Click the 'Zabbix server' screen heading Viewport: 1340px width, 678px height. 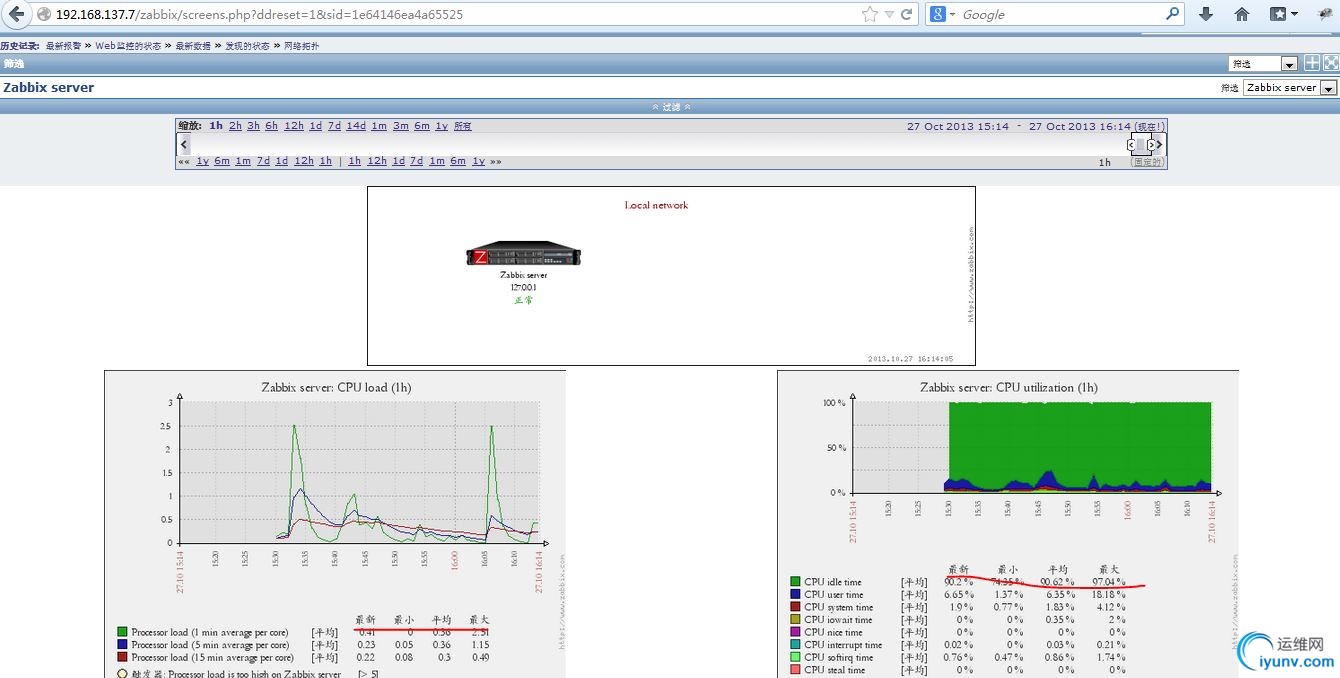click(x=48, y=88)
